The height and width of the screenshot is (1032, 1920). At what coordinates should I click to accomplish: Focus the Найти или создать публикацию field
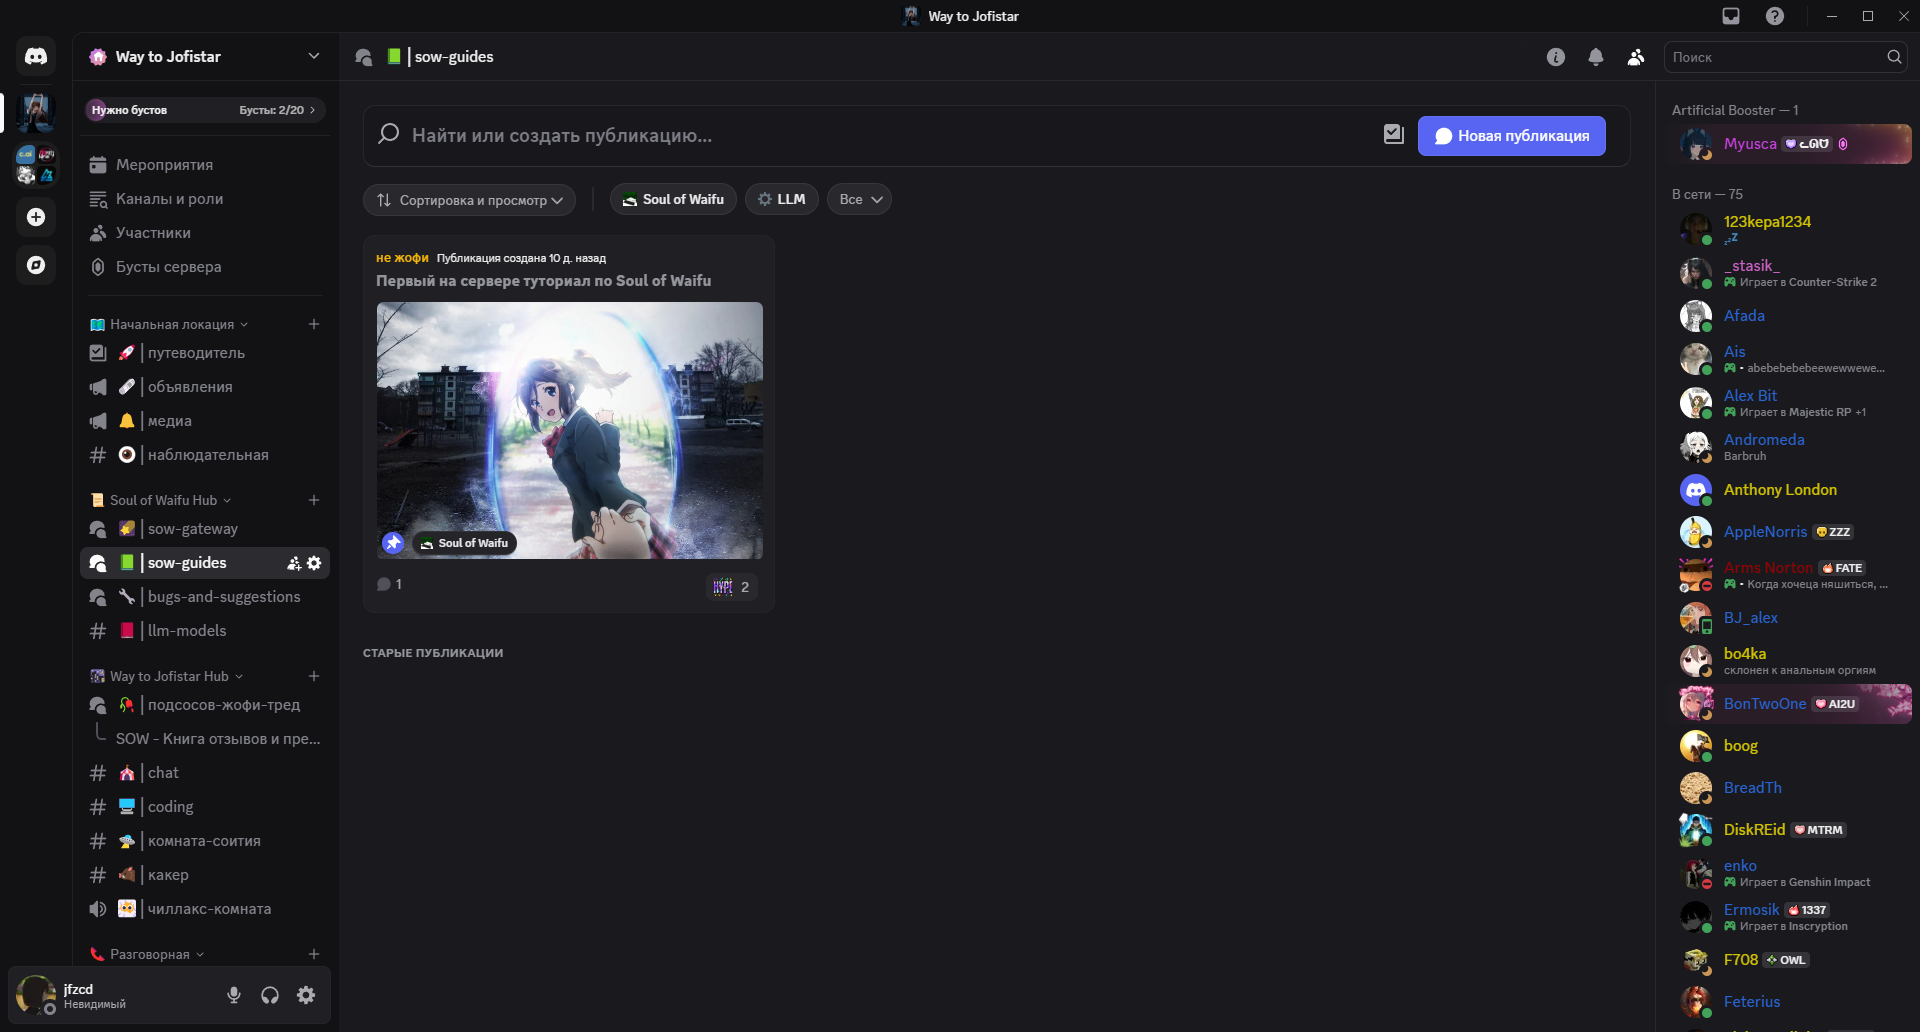890,135
